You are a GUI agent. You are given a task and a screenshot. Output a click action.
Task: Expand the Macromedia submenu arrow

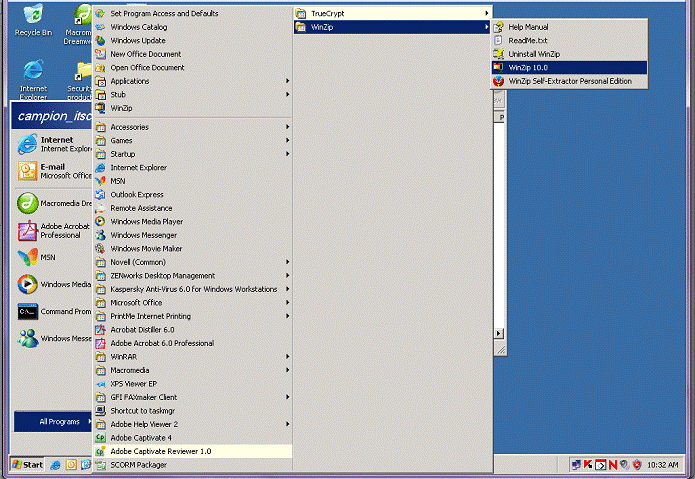(x=287, y=370)
